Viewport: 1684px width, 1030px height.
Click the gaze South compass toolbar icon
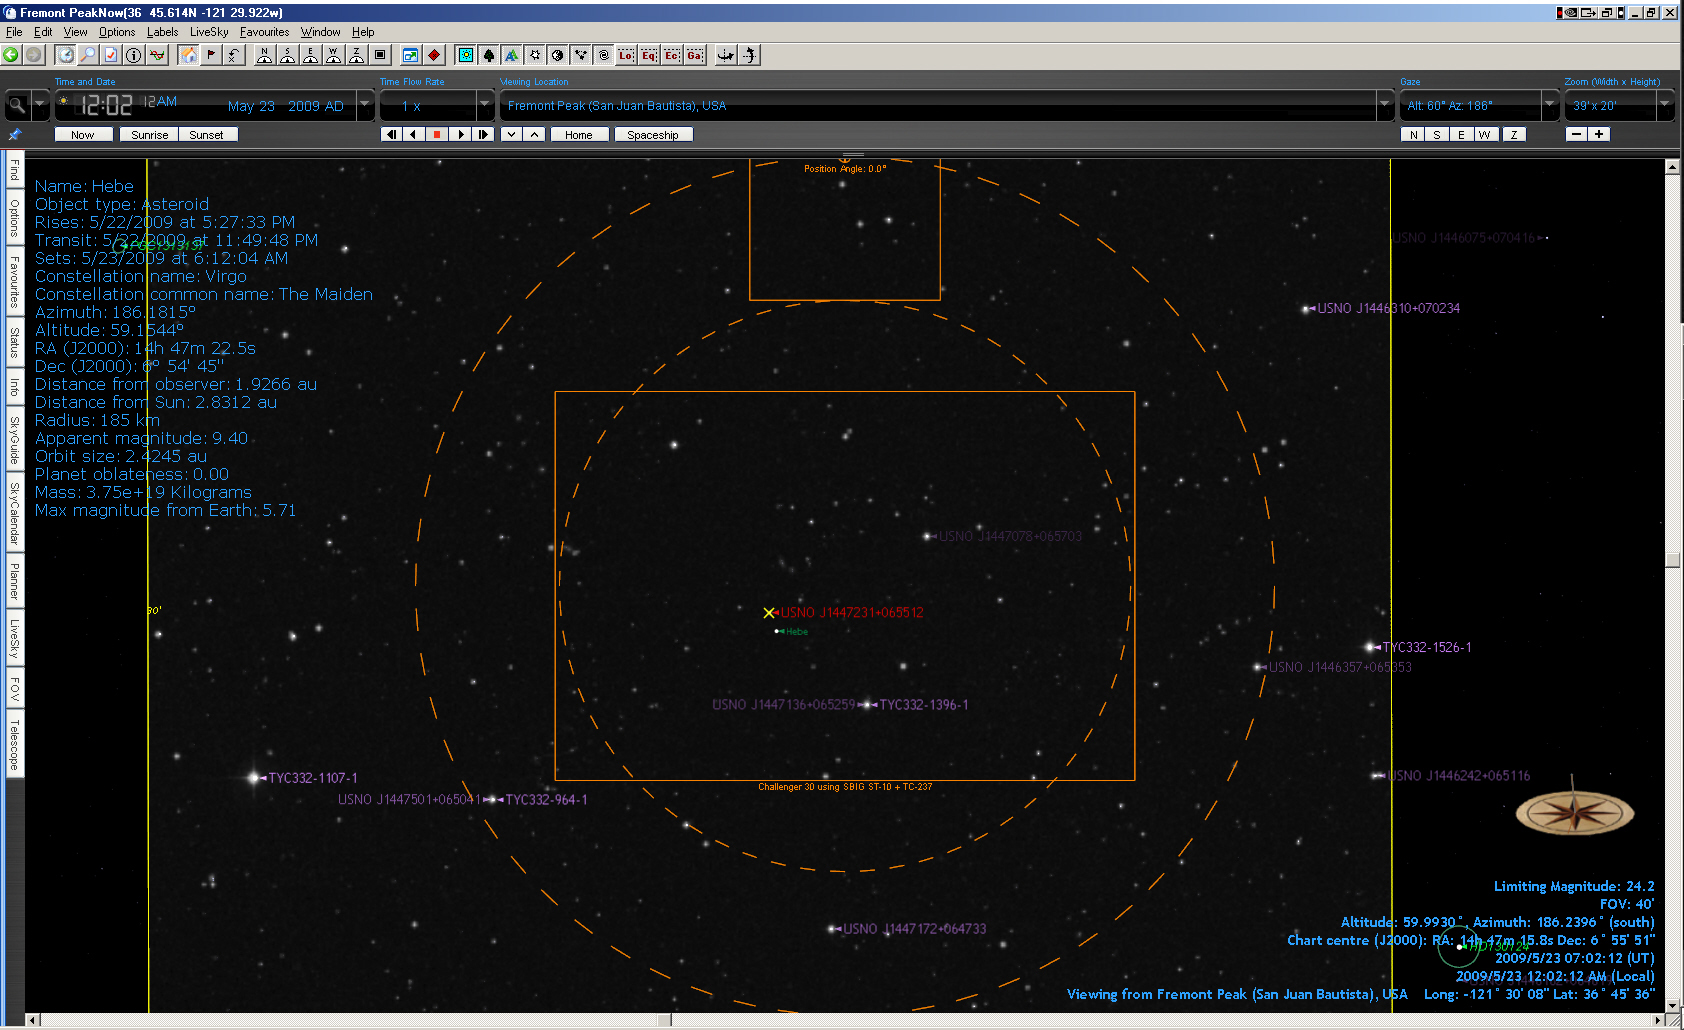pyautogui.click(x=287, y=55)
